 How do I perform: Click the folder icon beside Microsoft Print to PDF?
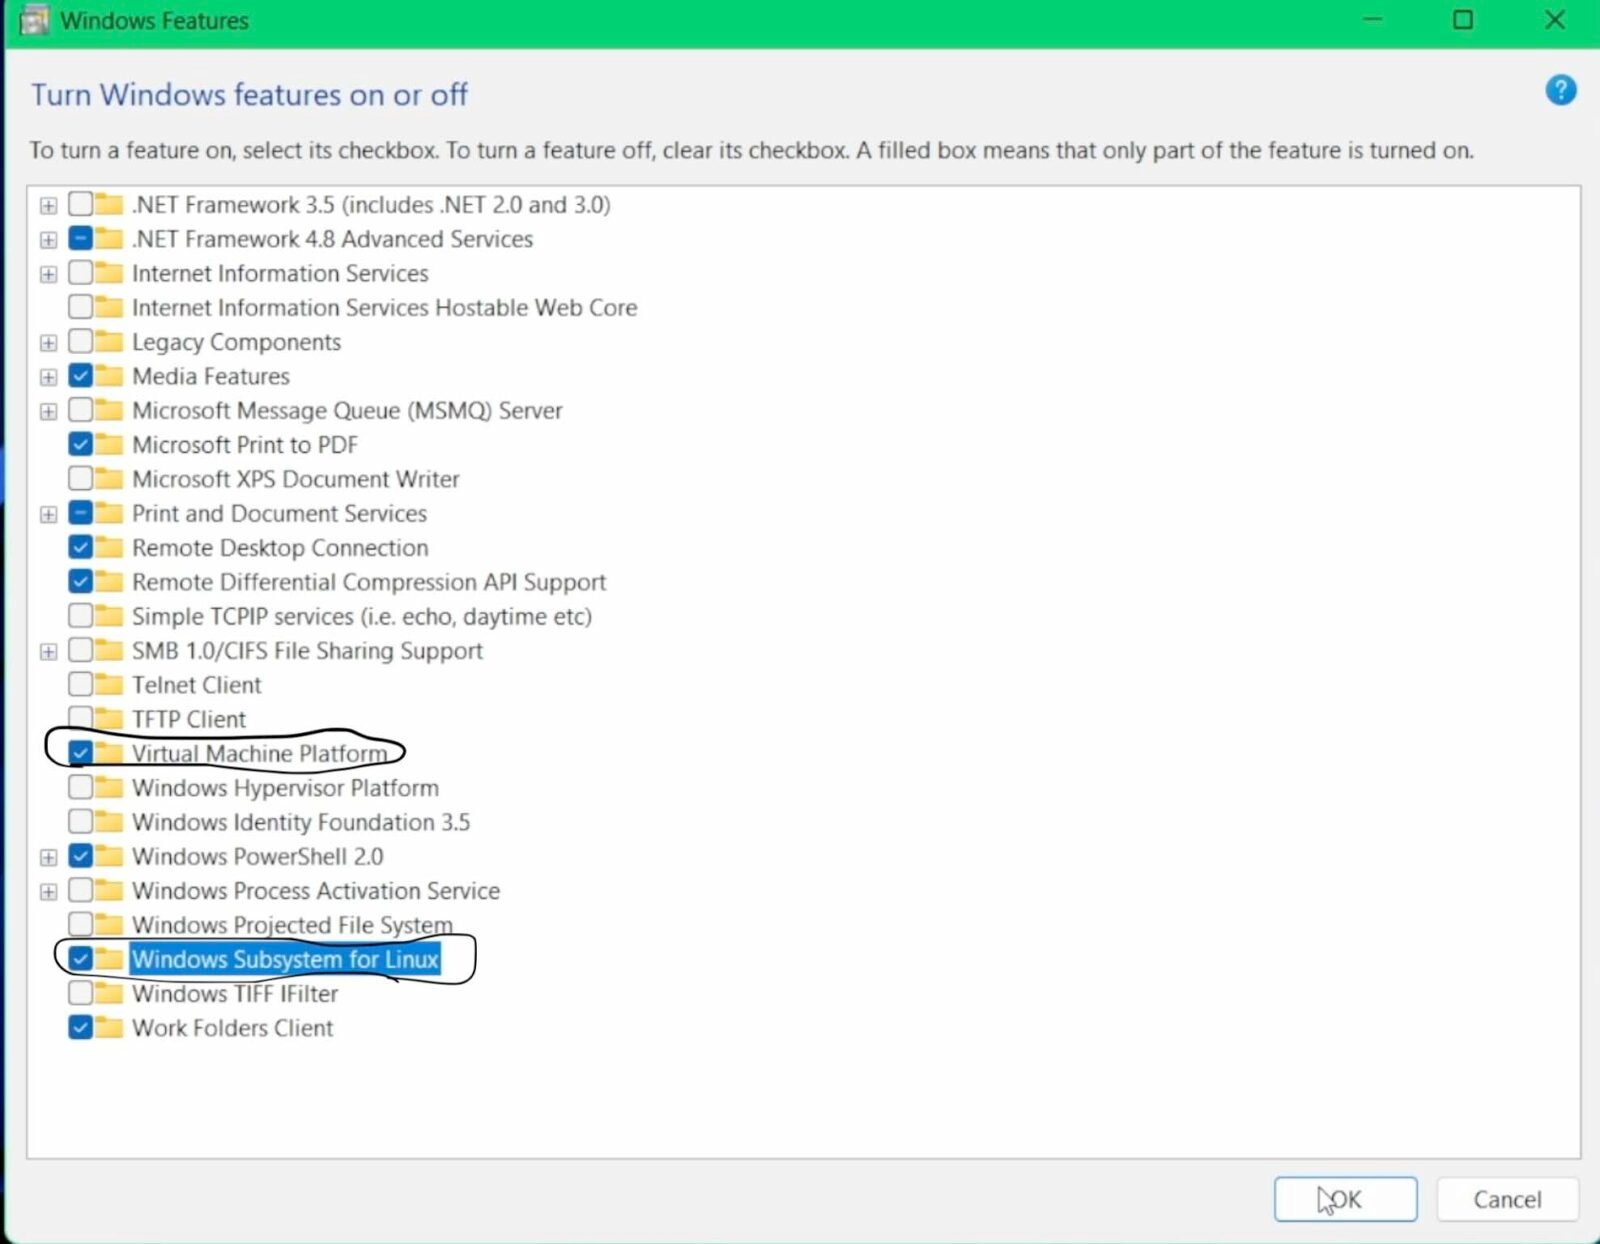click(111, 444)
